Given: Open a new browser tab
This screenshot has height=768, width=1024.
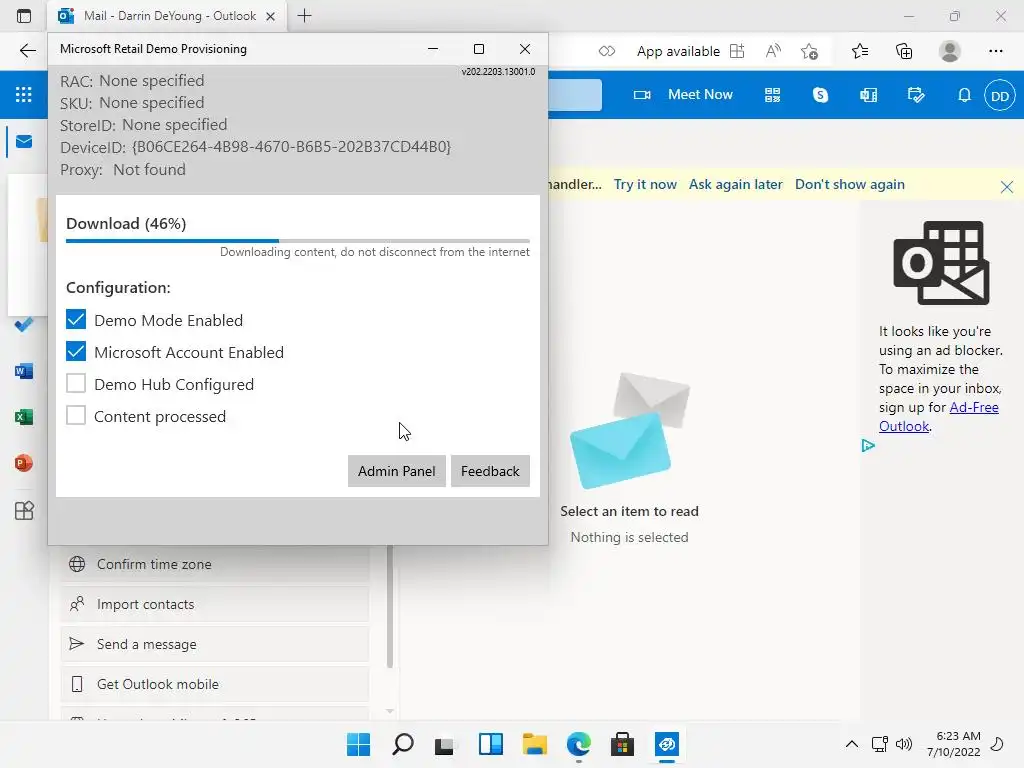Looking at the screenshot, I should point(304,16).
